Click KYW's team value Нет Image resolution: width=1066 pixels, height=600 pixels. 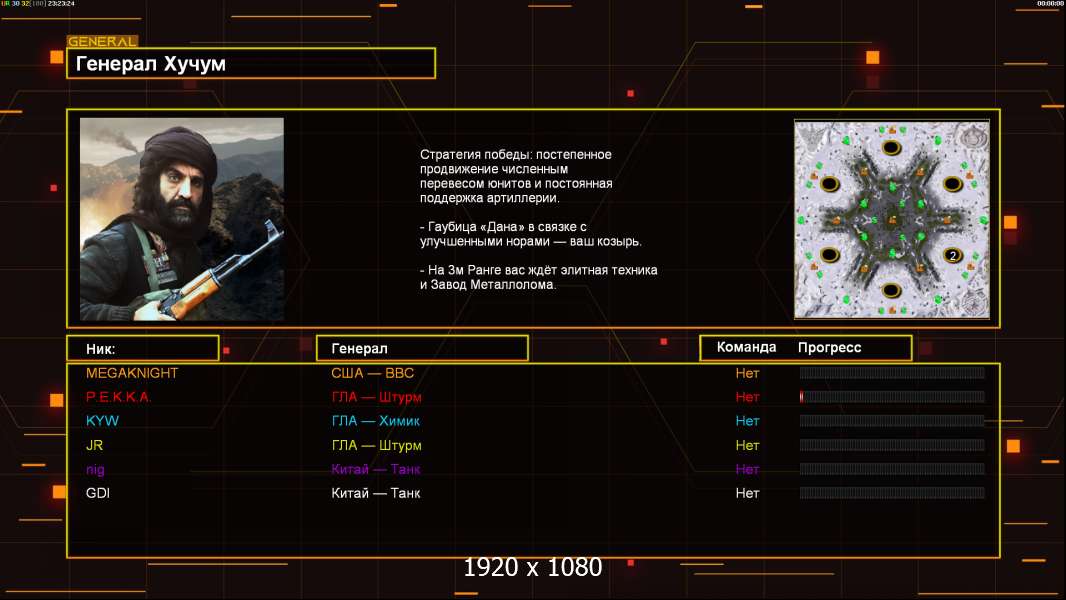tap(747, 421)
